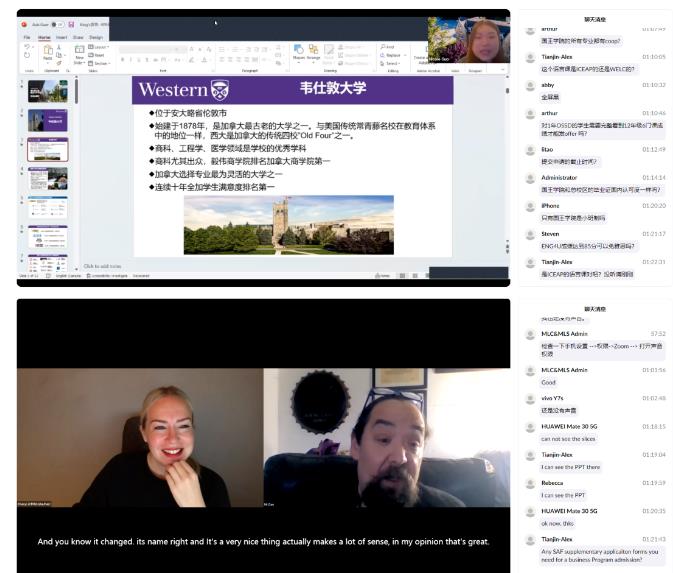Click 'Click to add notes' field

102,266
